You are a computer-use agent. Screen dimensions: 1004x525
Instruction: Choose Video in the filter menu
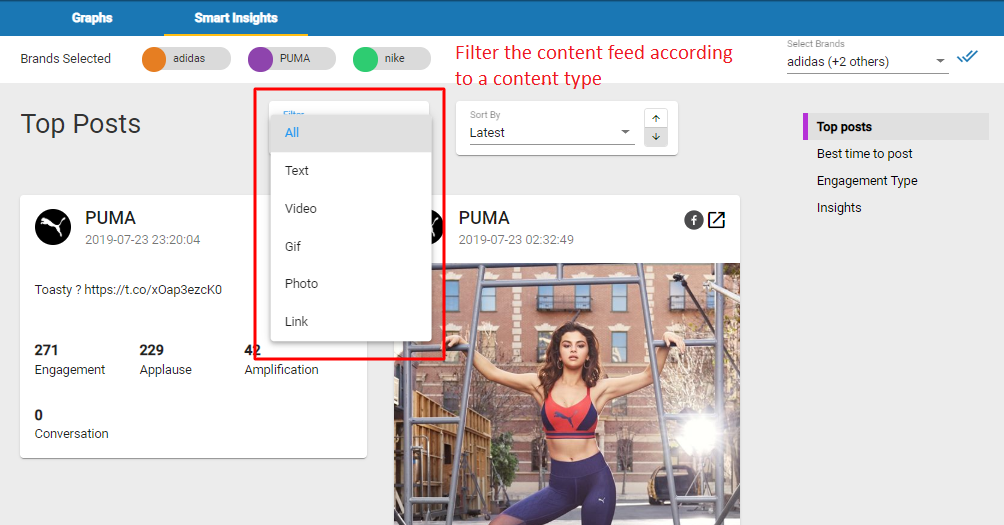350,208
